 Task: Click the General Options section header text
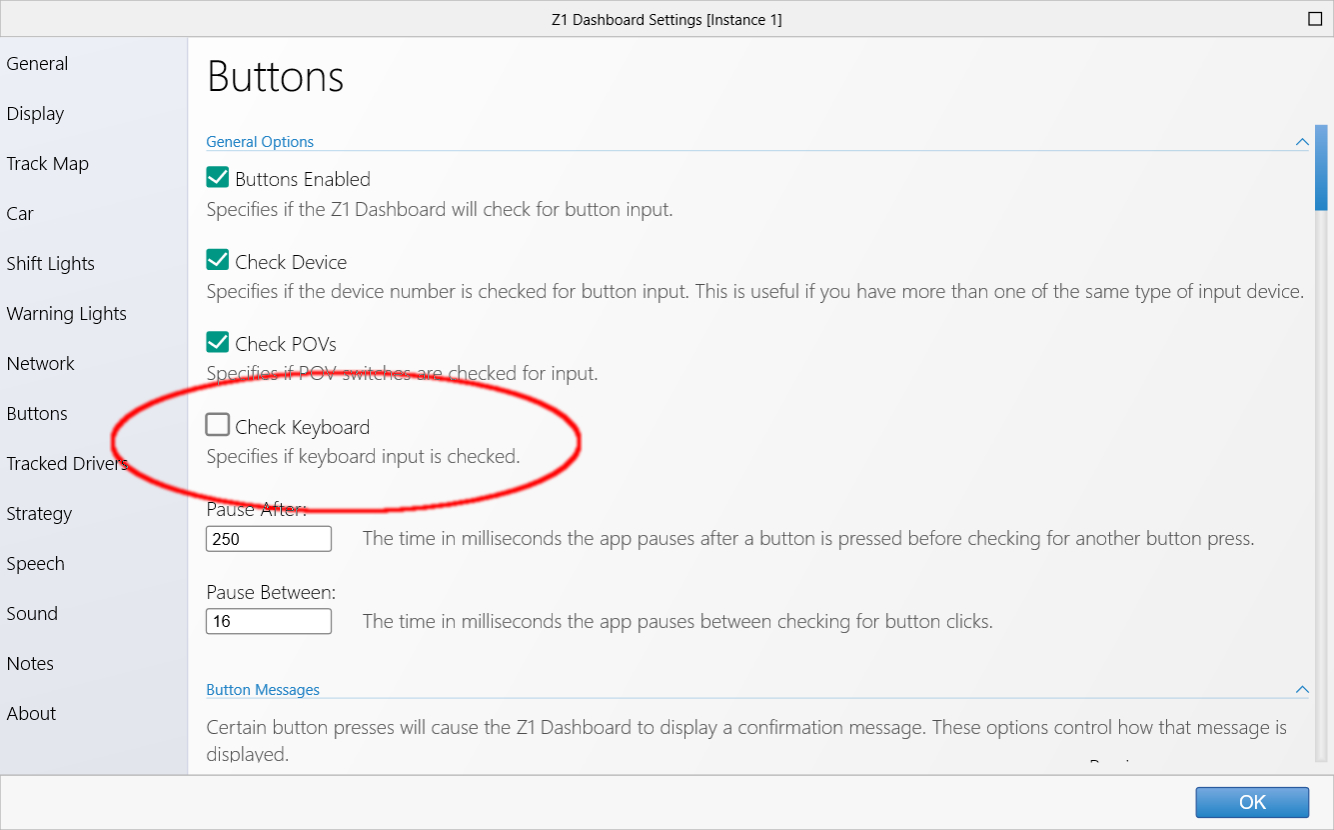point(260,142)
